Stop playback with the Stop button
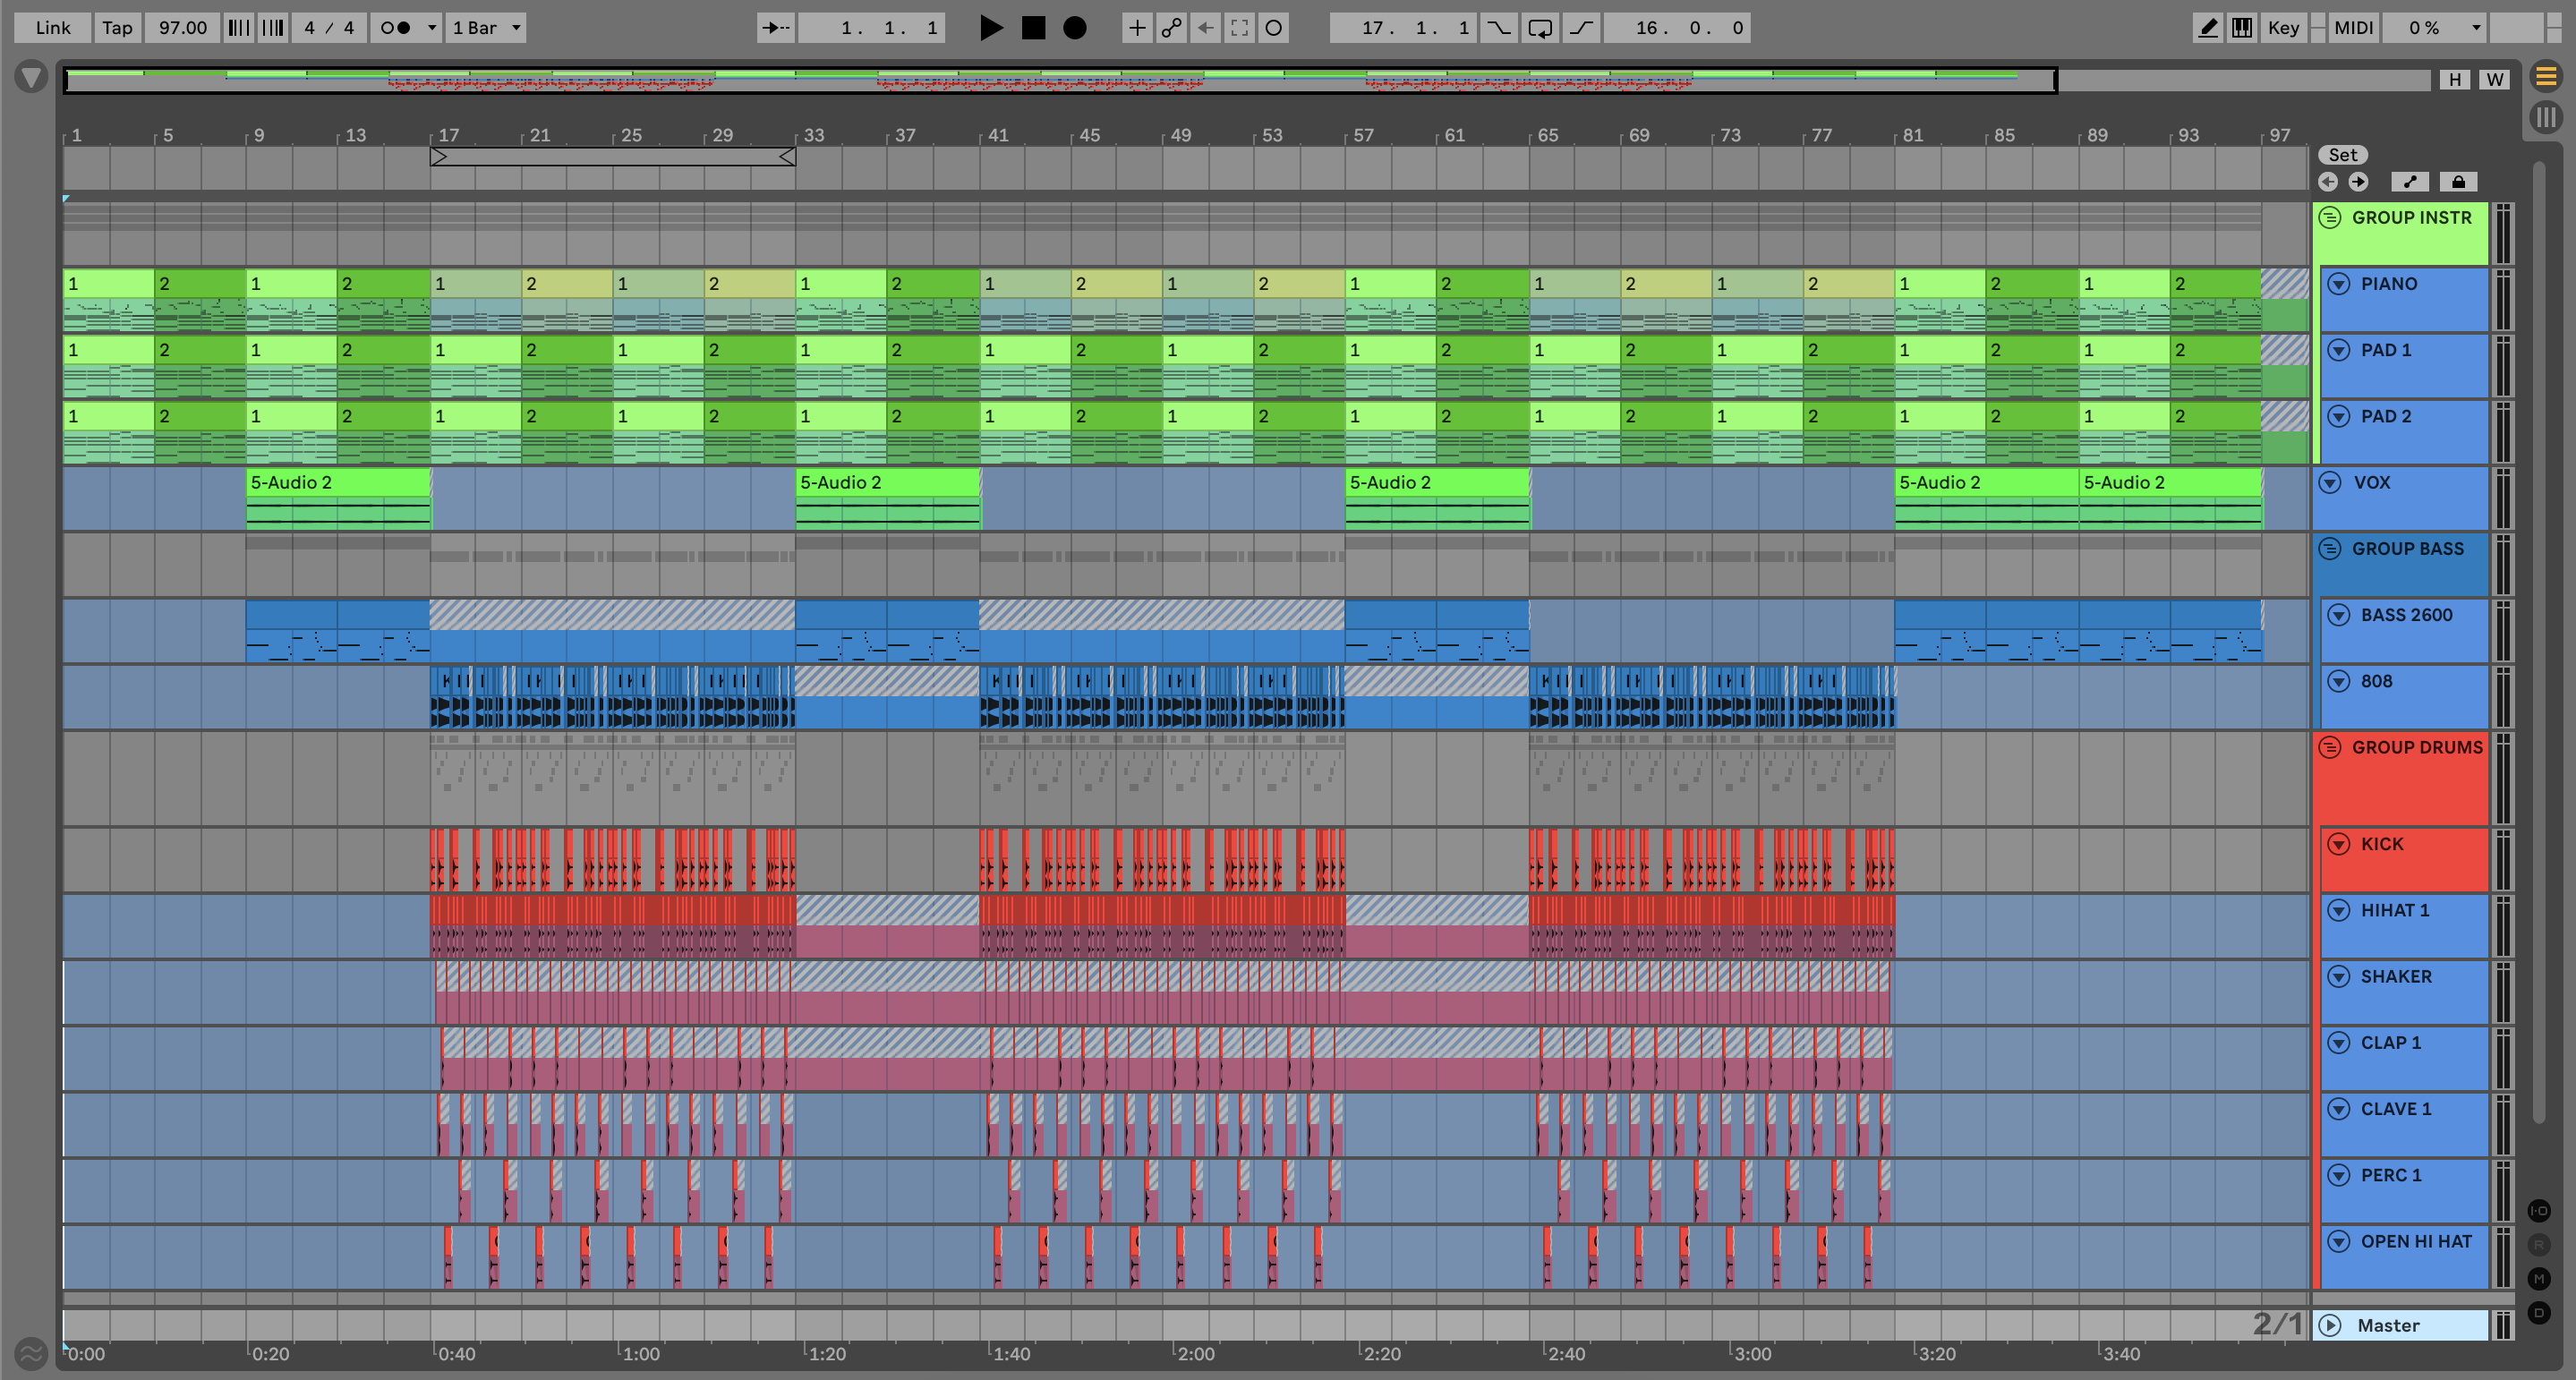Image resolution: width=2576 pixels, height=1380 pixels. 1033,28
